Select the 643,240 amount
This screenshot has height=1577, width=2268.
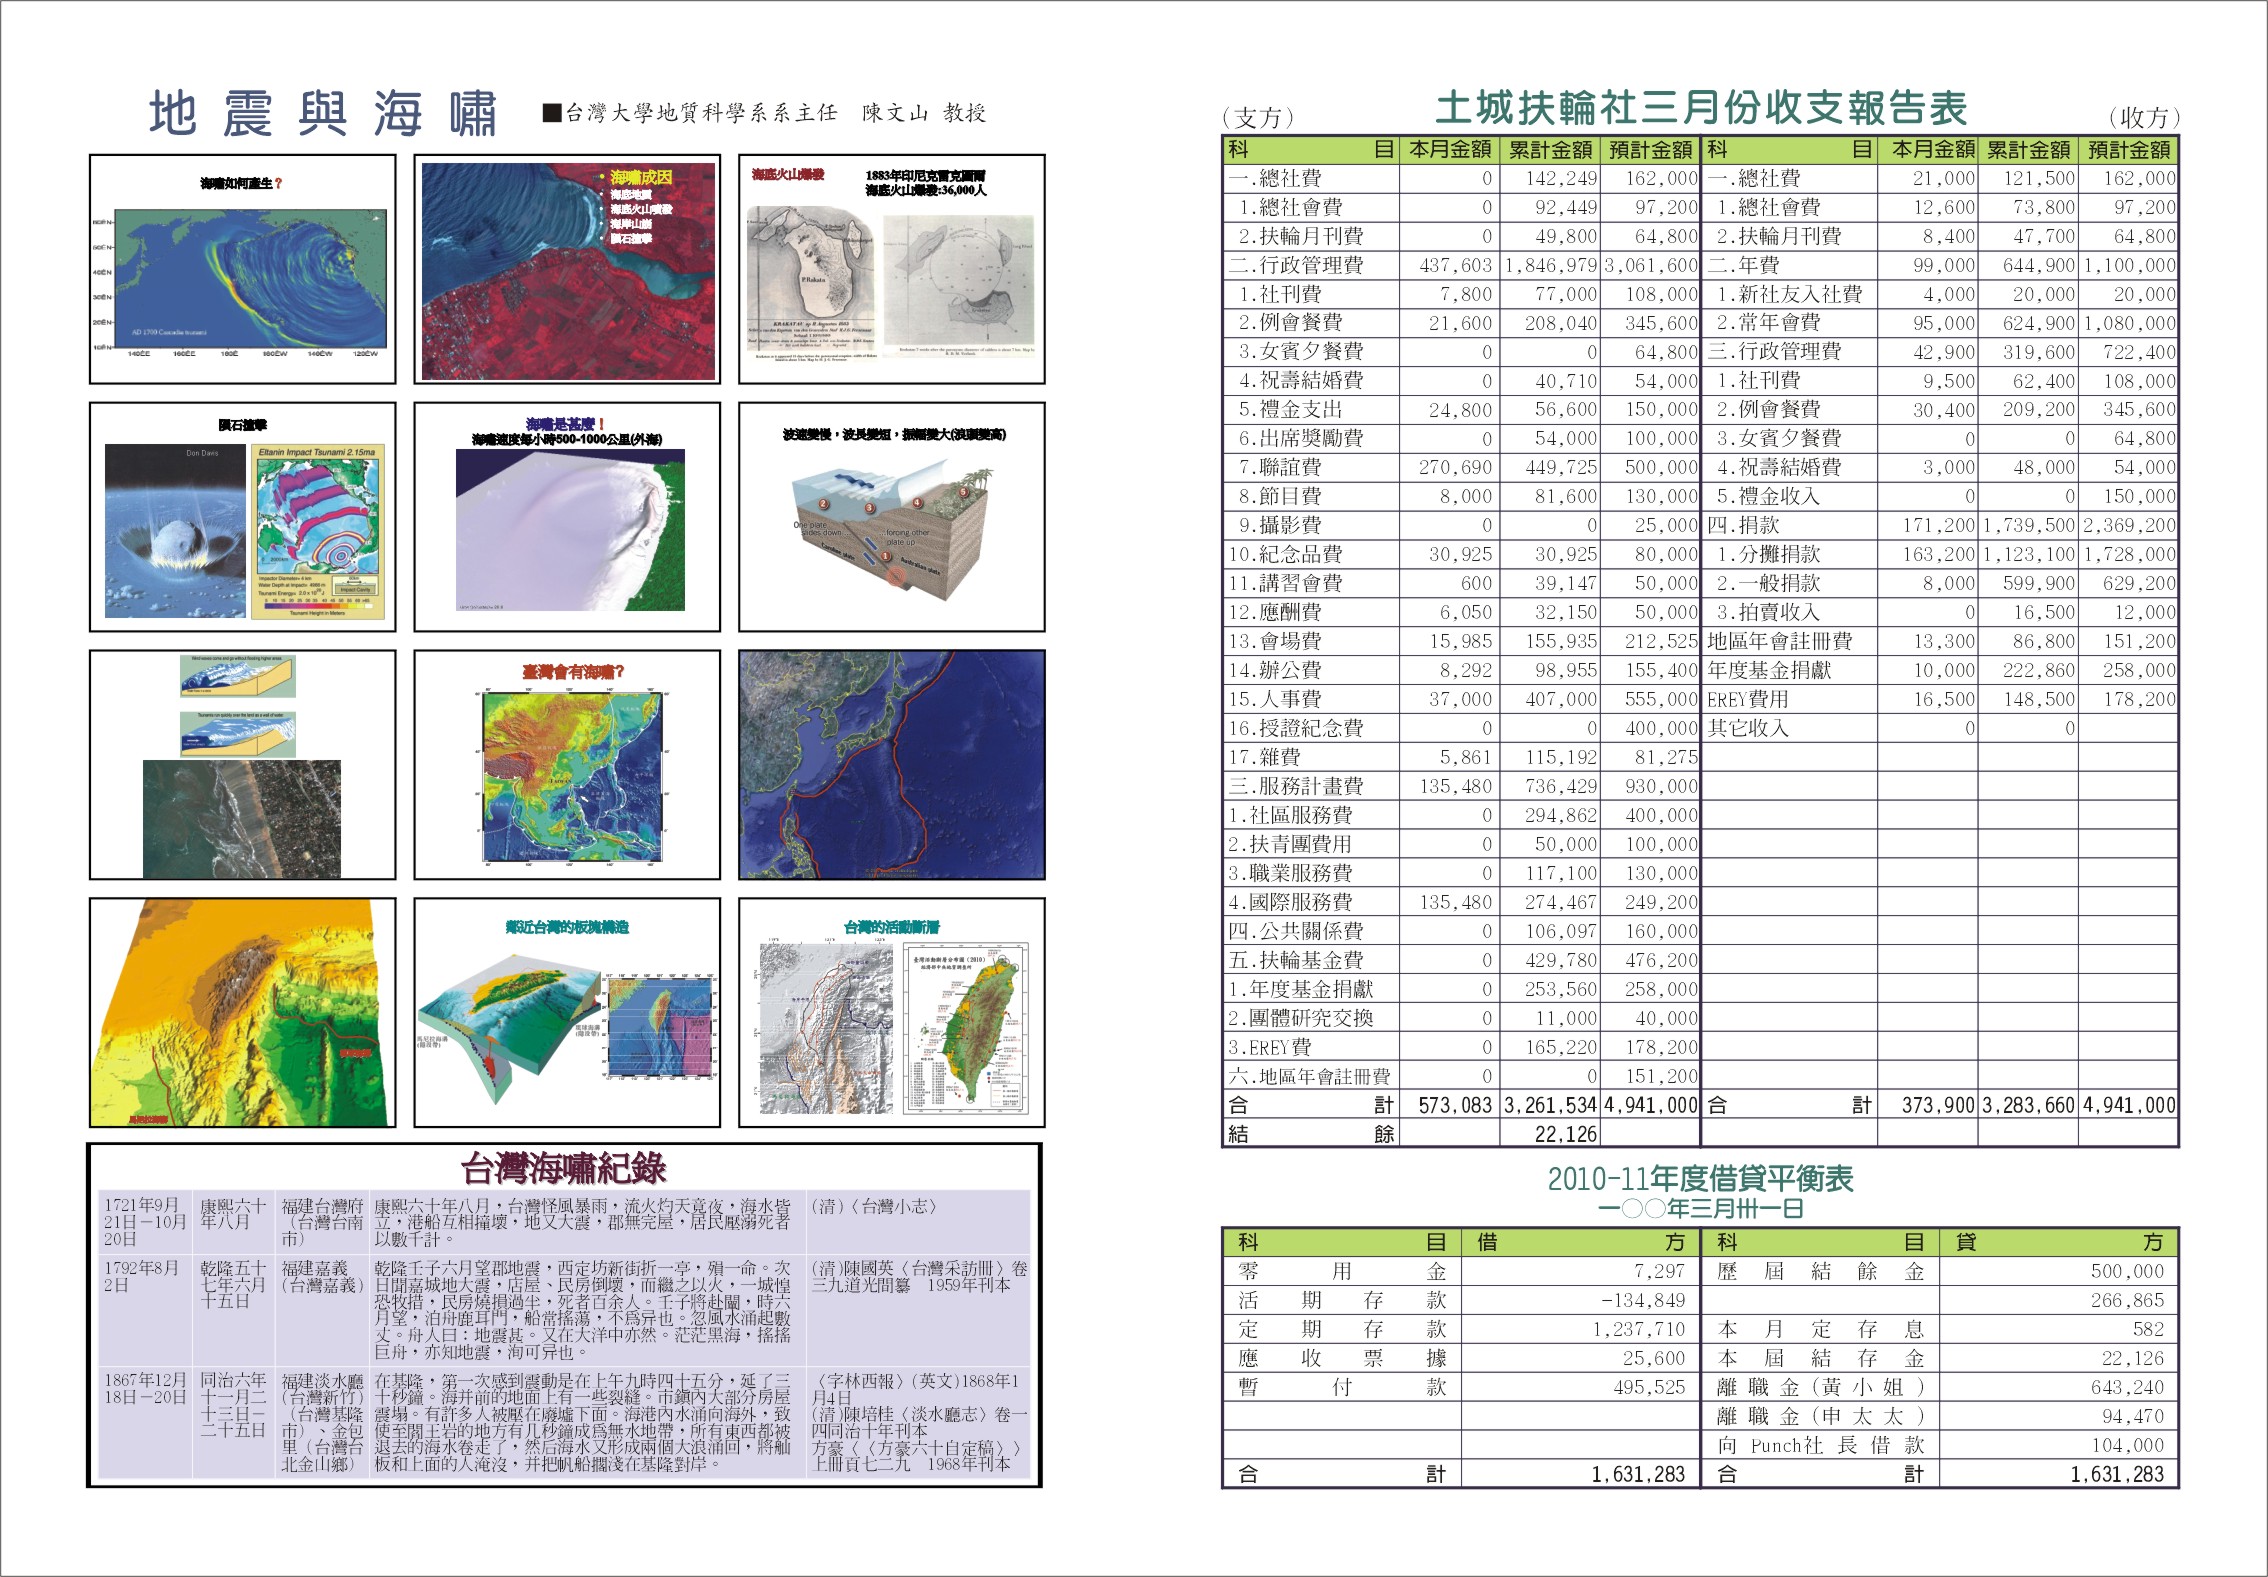[x=2127, y=1387]
